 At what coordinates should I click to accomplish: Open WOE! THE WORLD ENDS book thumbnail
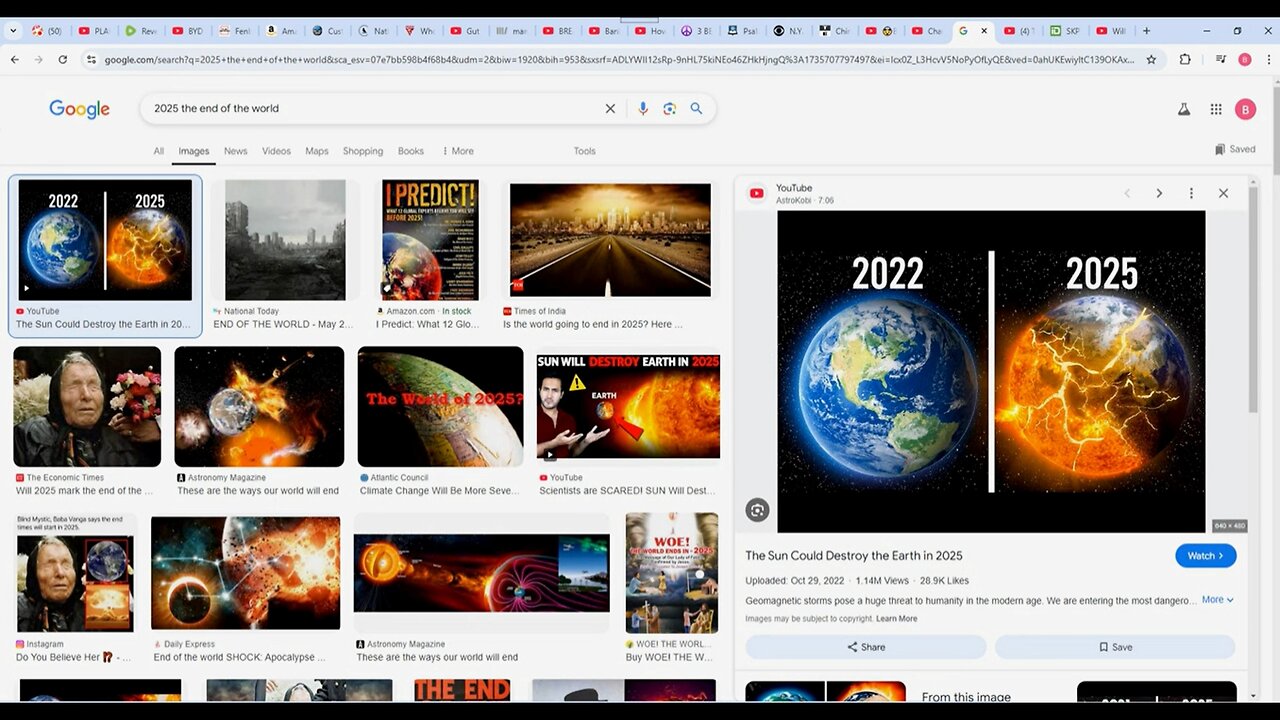tap(672, 573)
